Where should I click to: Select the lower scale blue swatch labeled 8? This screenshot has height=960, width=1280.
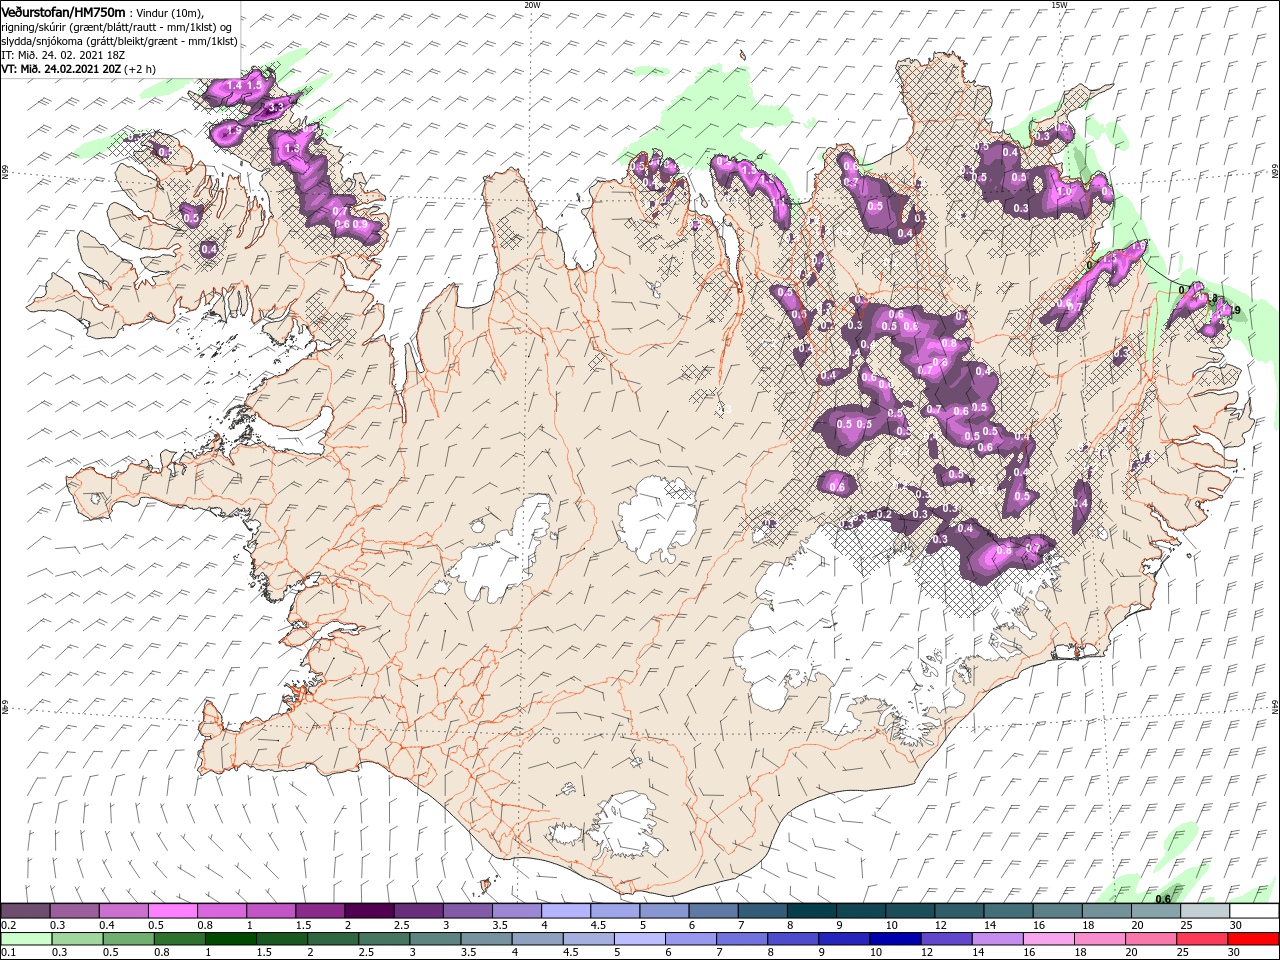(x=793, y=939)
